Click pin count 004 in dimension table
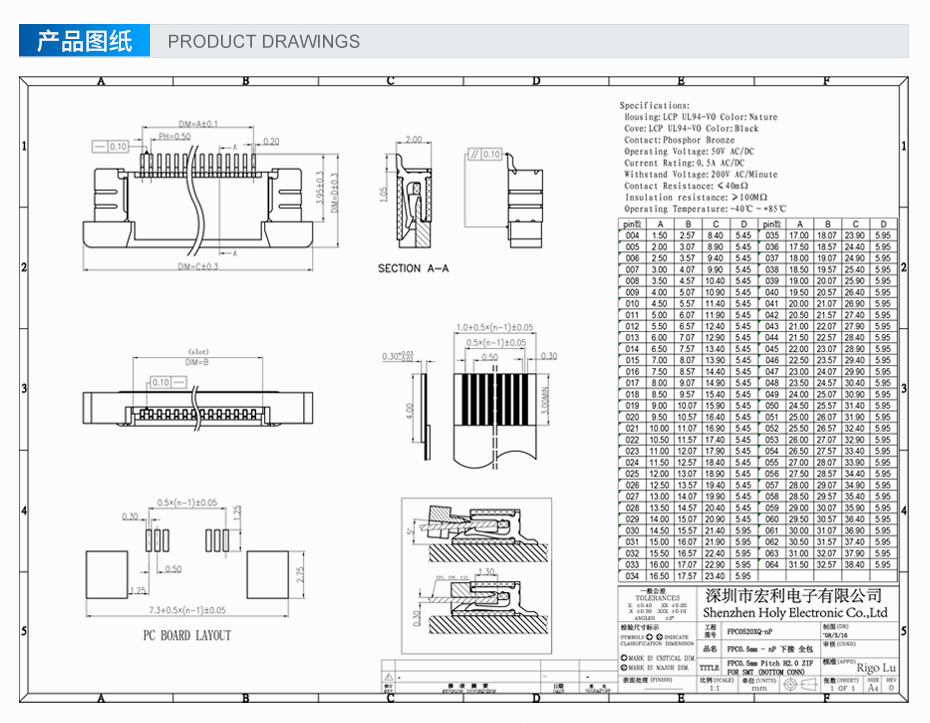The width and height of the screenshot is (930, 723). (632, 235)
